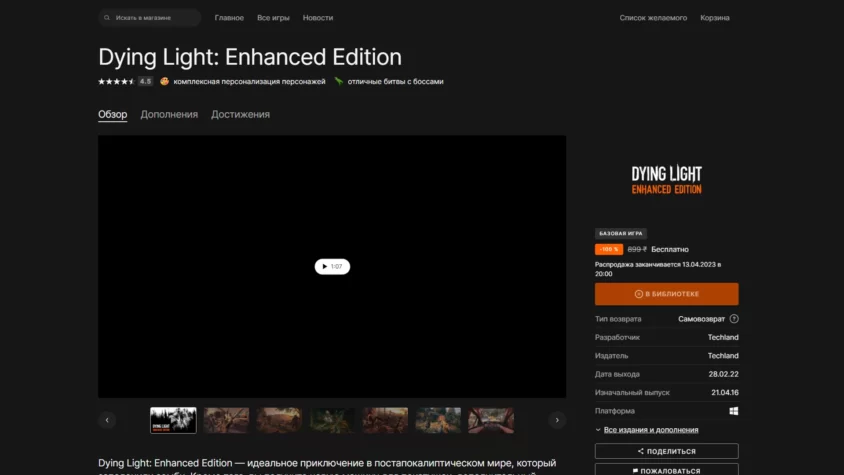Click the original release date 21.04.16
844x475 pixels.
[x=725, y=393]
